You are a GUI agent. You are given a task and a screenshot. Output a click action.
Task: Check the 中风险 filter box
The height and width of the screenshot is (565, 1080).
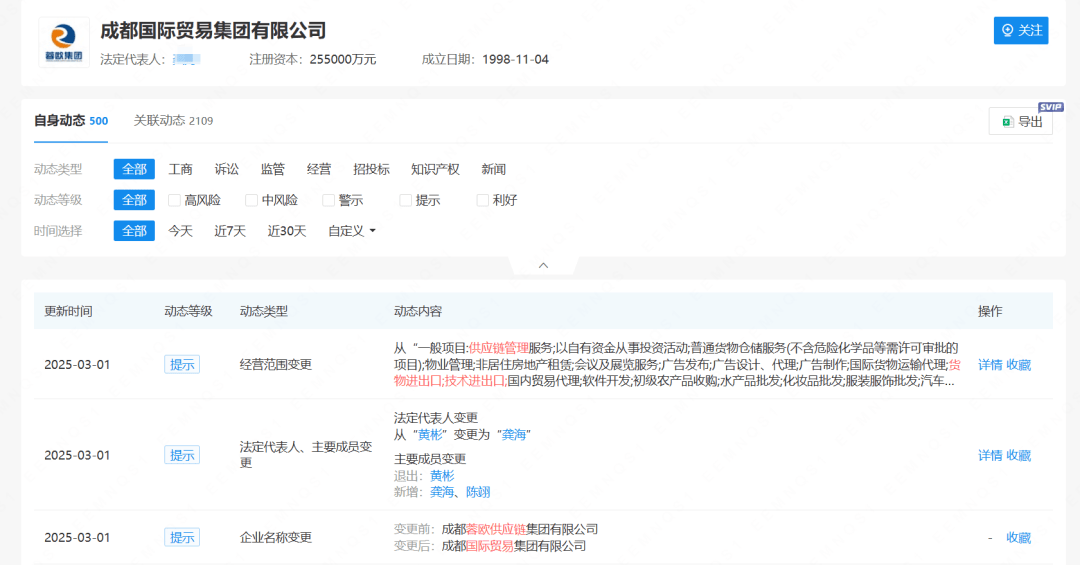tap(252, 200)
